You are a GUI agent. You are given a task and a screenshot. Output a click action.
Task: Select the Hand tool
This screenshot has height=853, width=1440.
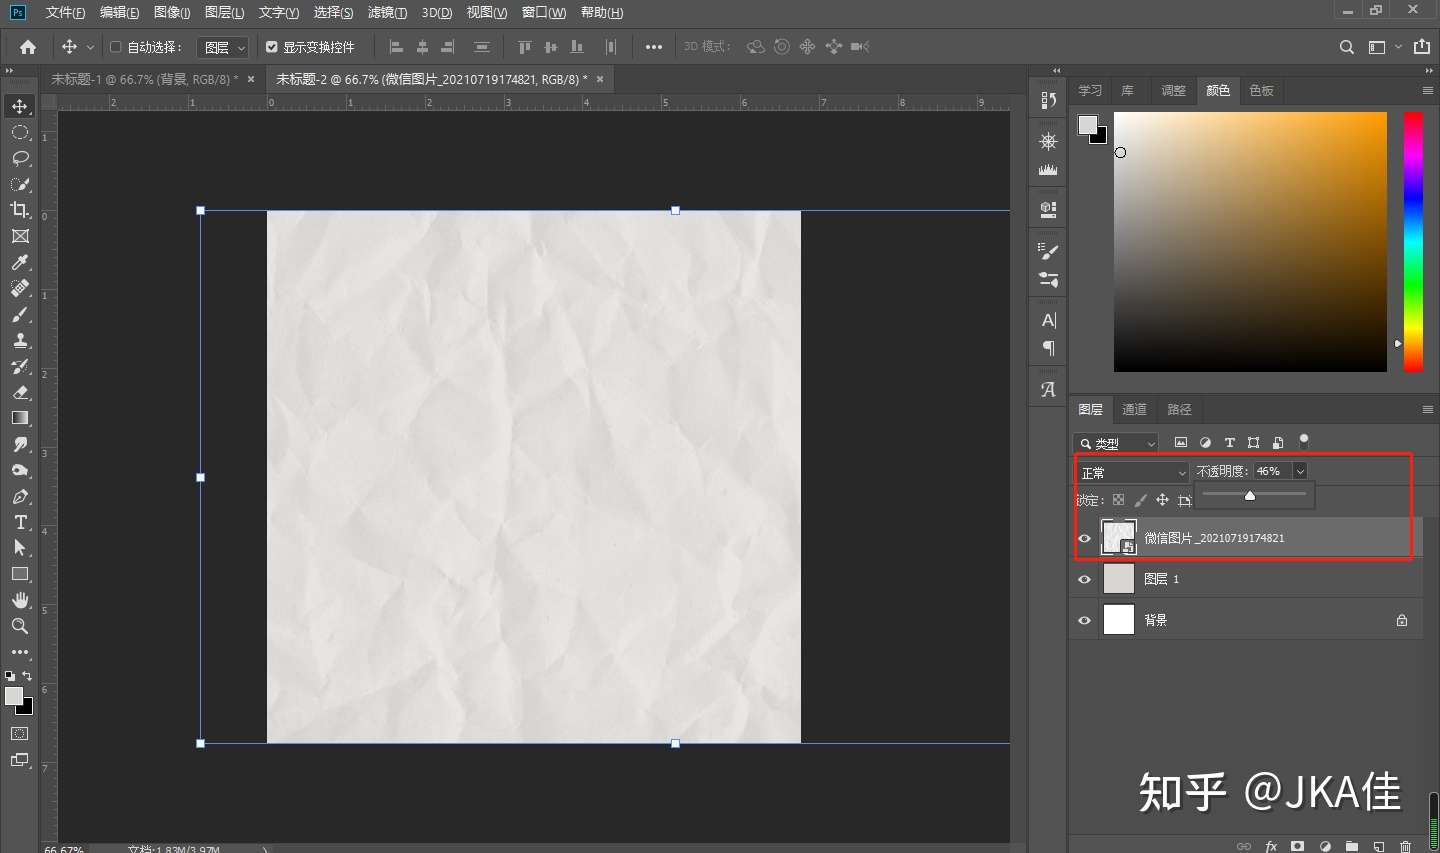pos(20,600)
